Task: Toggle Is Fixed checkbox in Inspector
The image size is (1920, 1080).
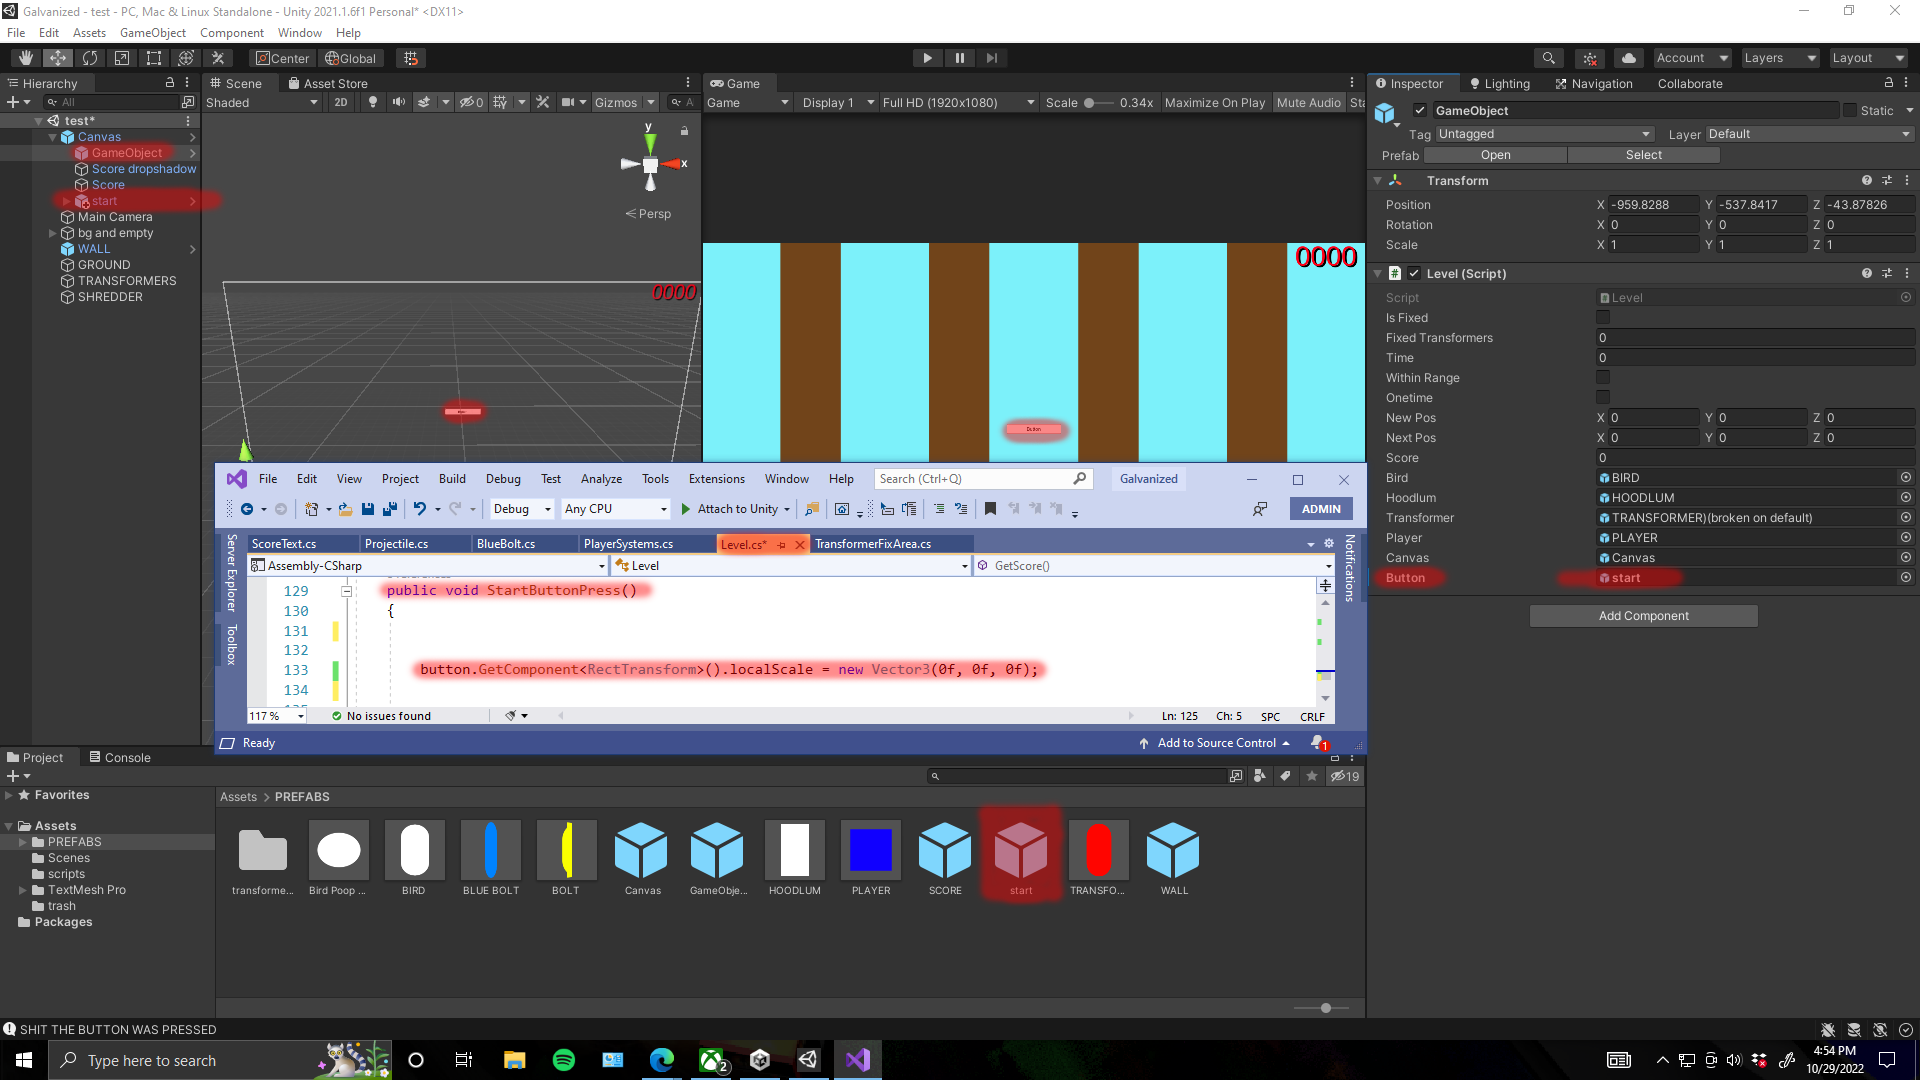Action: (1602, 316)
